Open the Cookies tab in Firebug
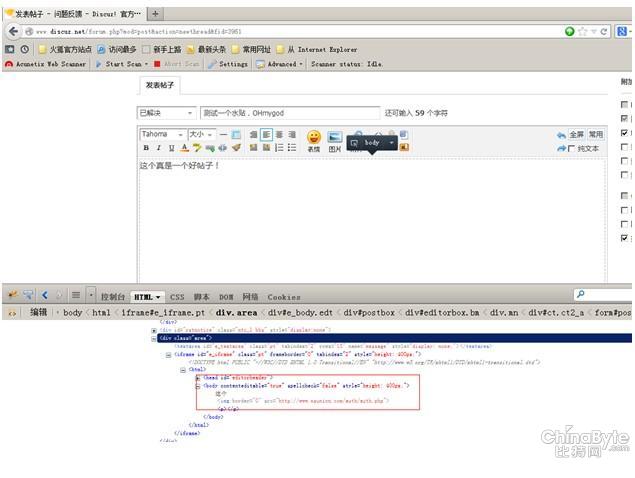This screenshot has width=635, height=478. (x=284, y=297)
